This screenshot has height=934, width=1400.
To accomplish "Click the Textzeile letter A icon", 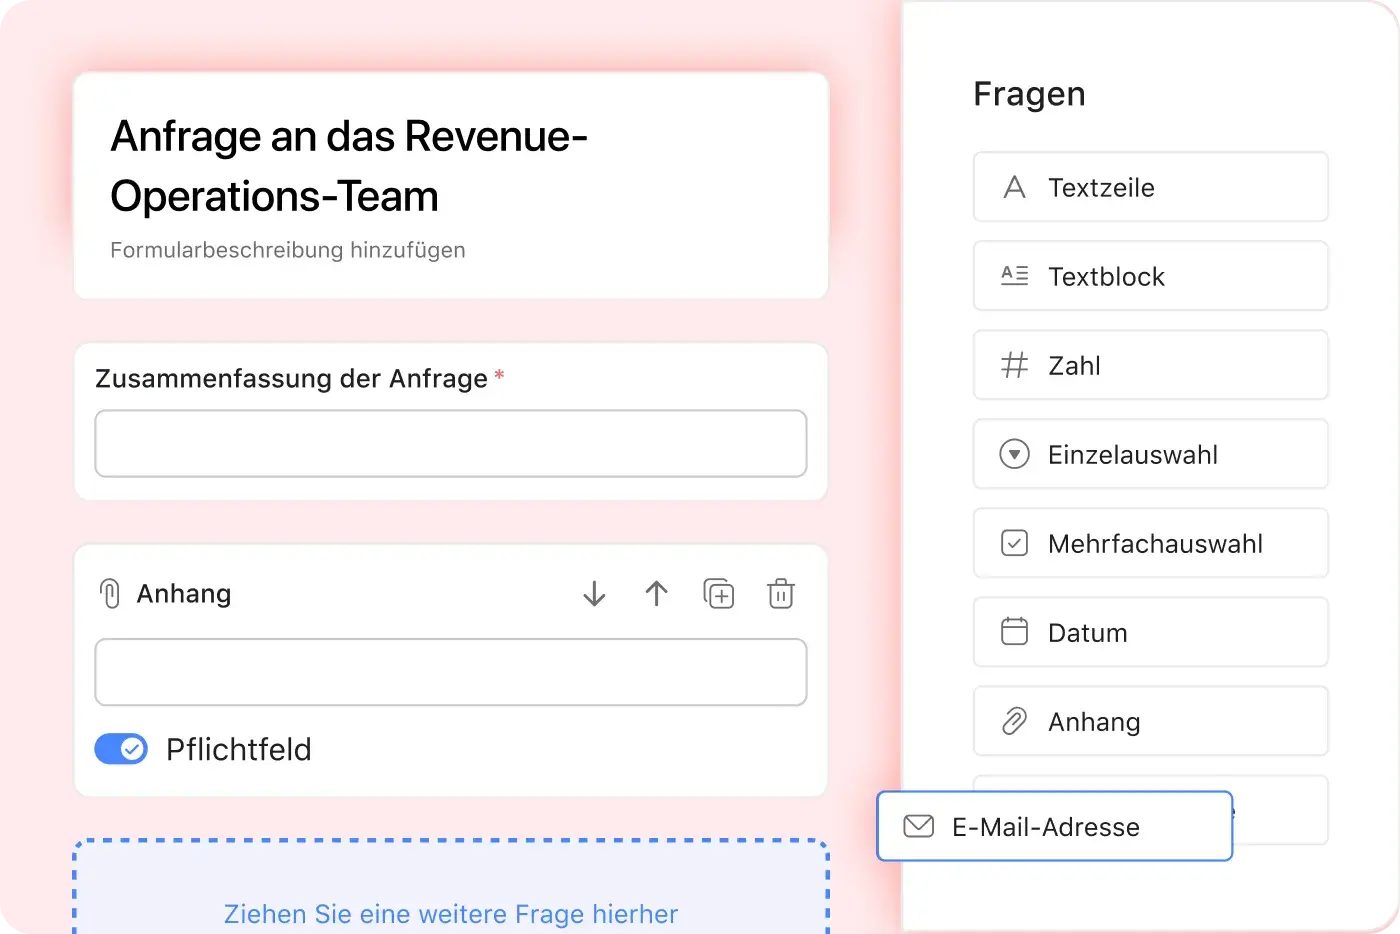I will [x=1014, y=187].
